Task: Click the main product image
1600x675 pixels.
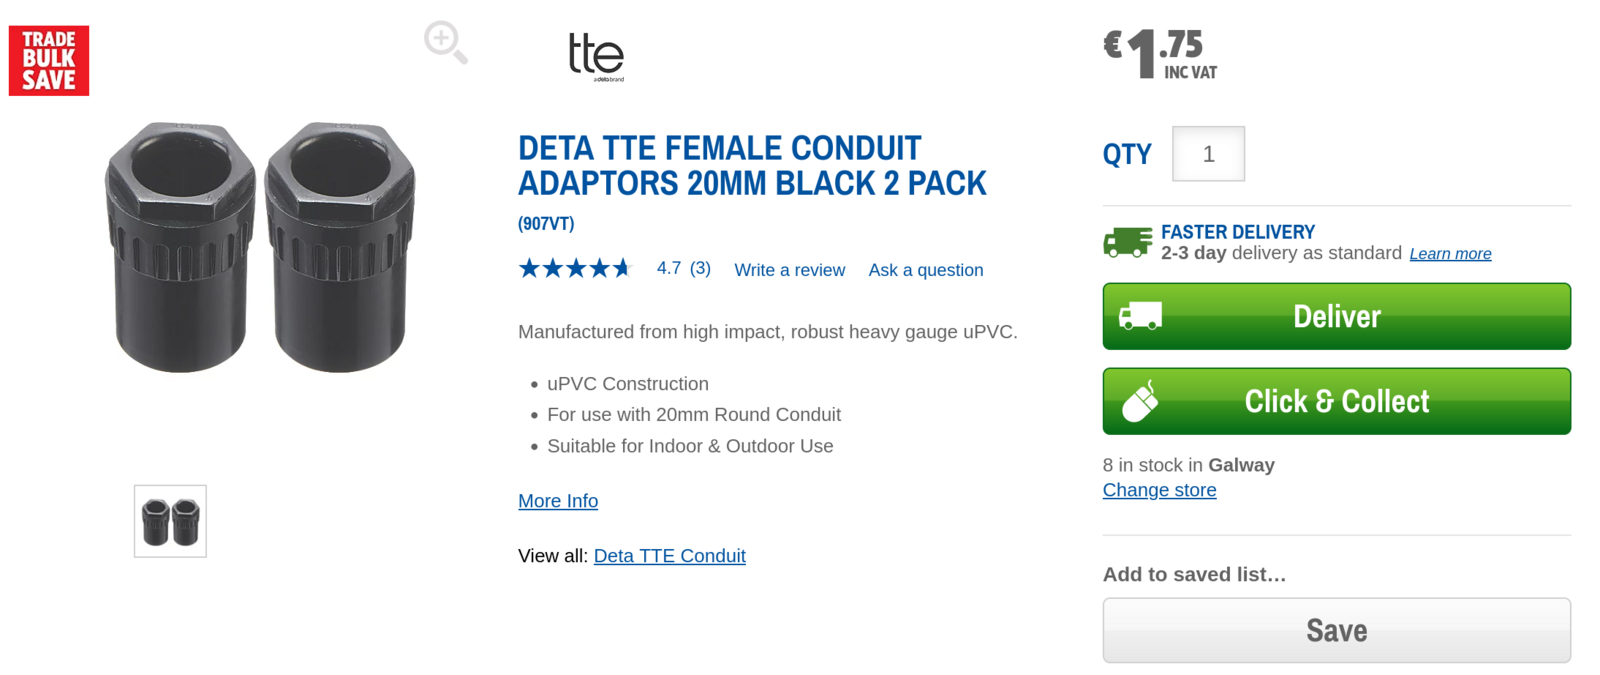Action: (x=260, y=248)
